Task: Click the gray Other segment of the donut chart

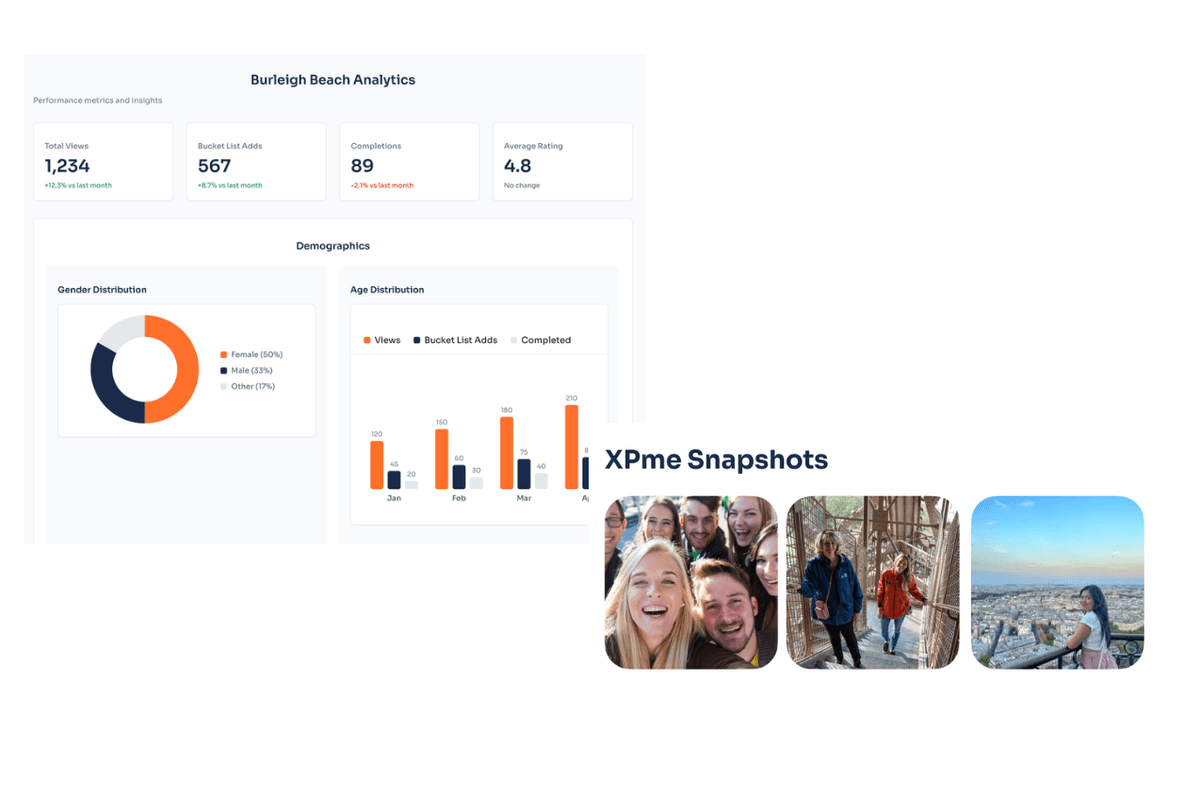Action: click(x=122, y=331)
